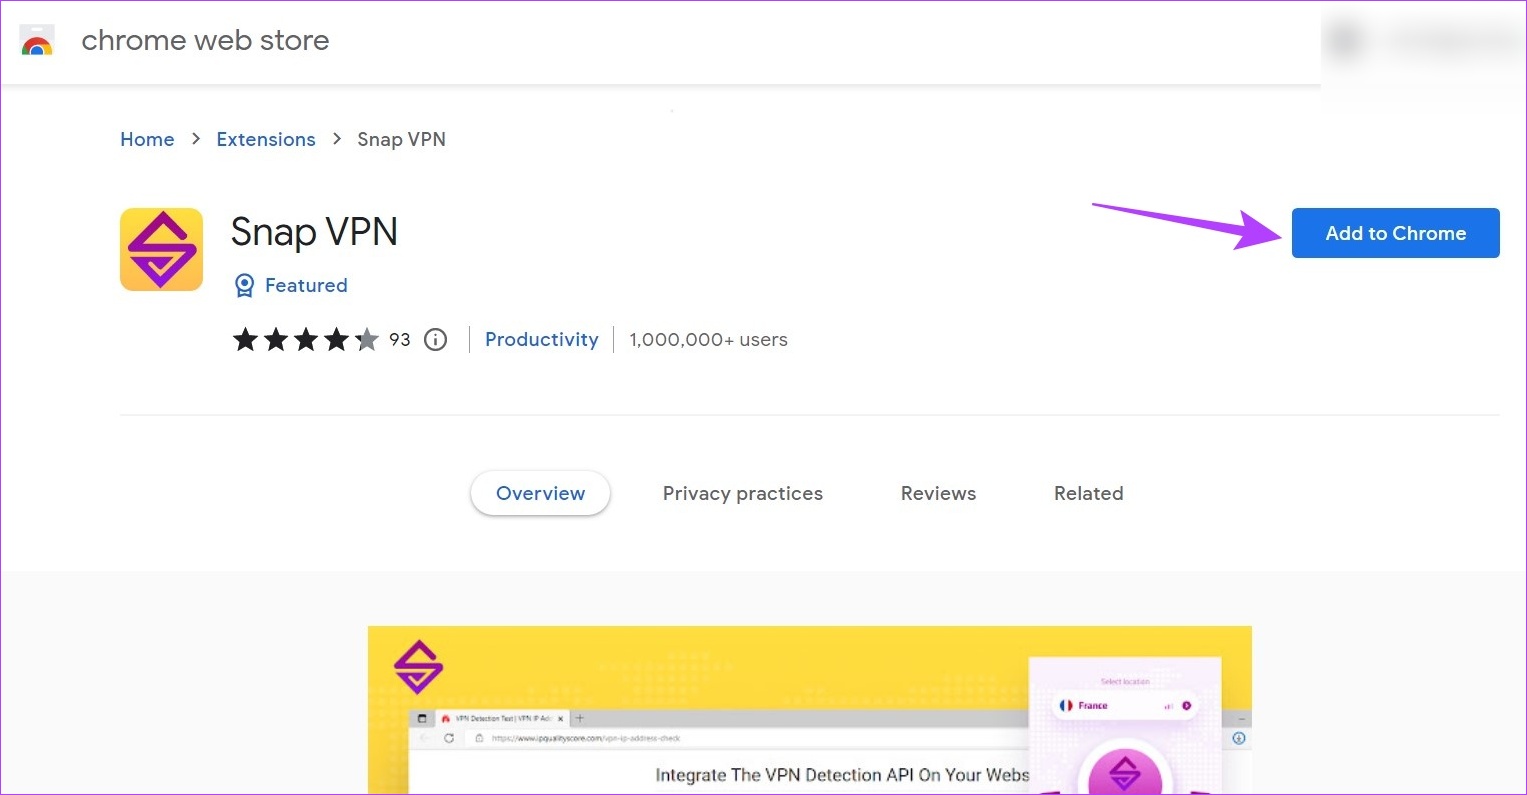This screenshot has height=795, width=1527.
Task: Click the Chrome Web Store logo
Action: point(37,41)
